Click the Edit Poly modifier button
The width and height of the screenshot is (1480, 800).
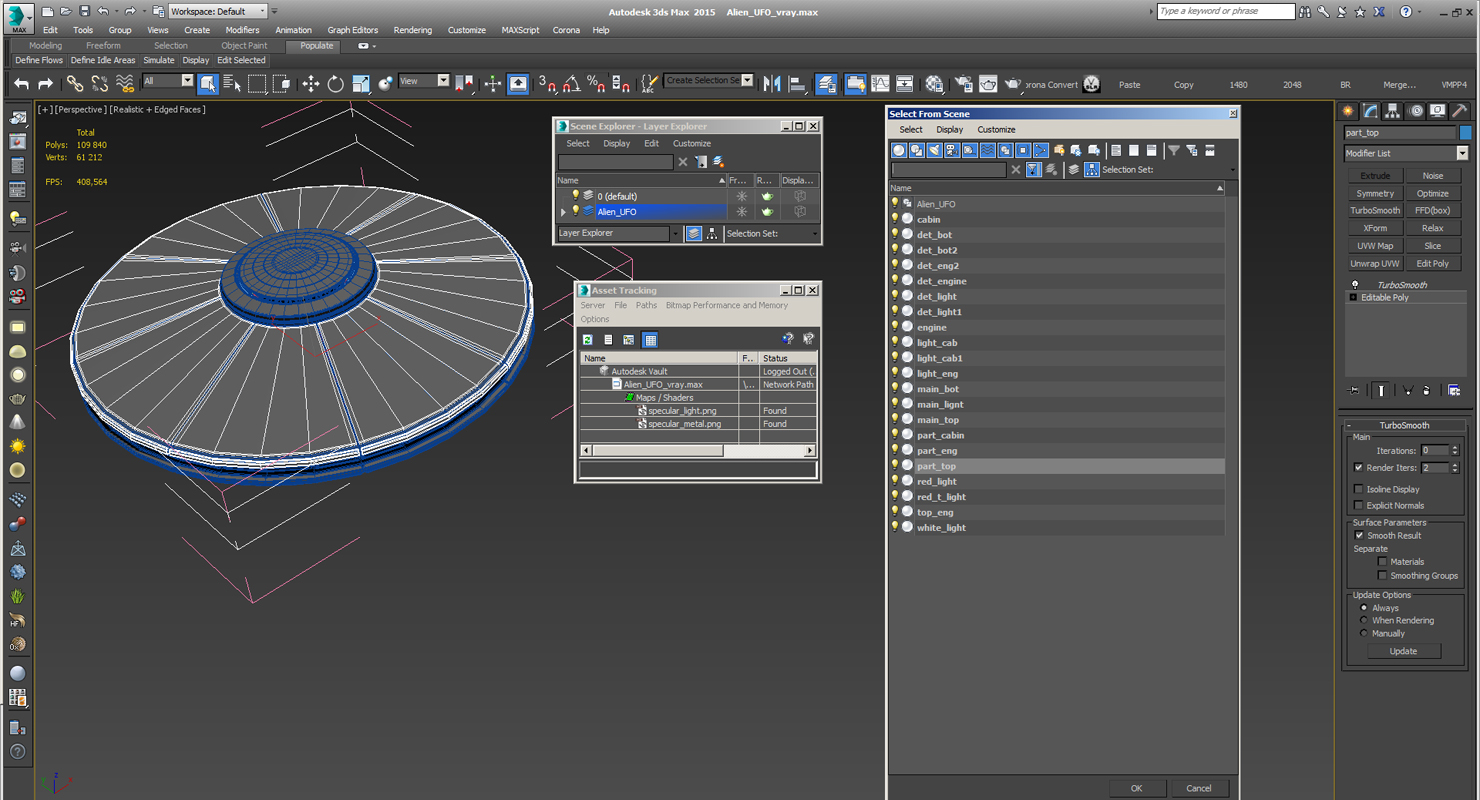pyautogui.click(x=1432, y=263)
